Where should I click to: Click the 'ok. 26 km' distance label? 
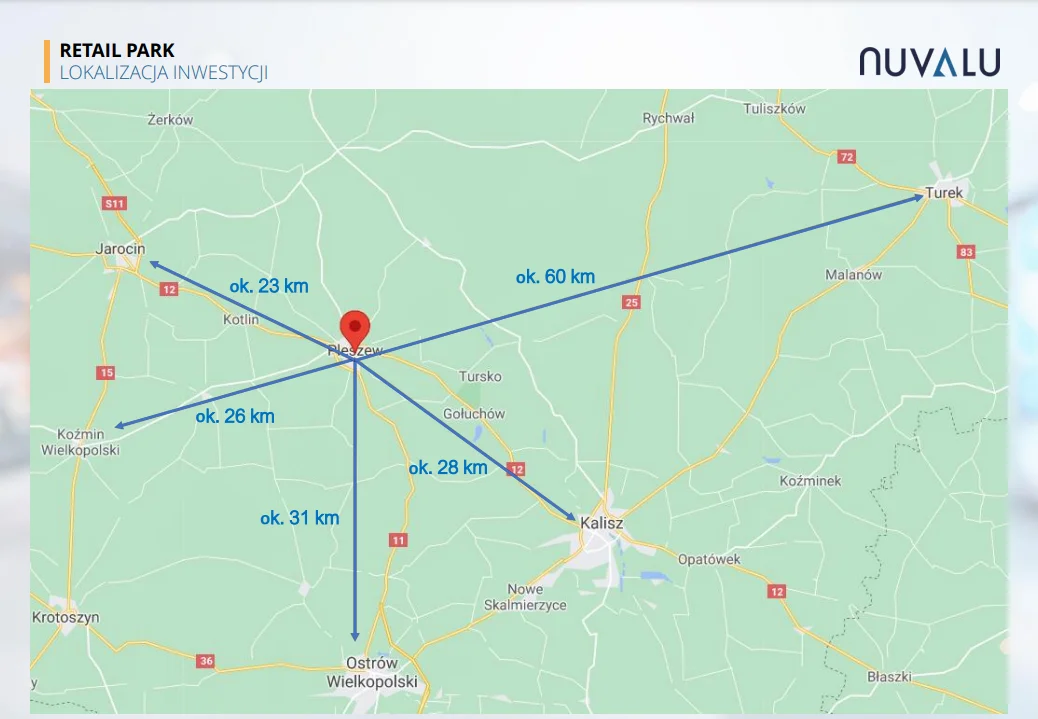(x=235, y=416)
